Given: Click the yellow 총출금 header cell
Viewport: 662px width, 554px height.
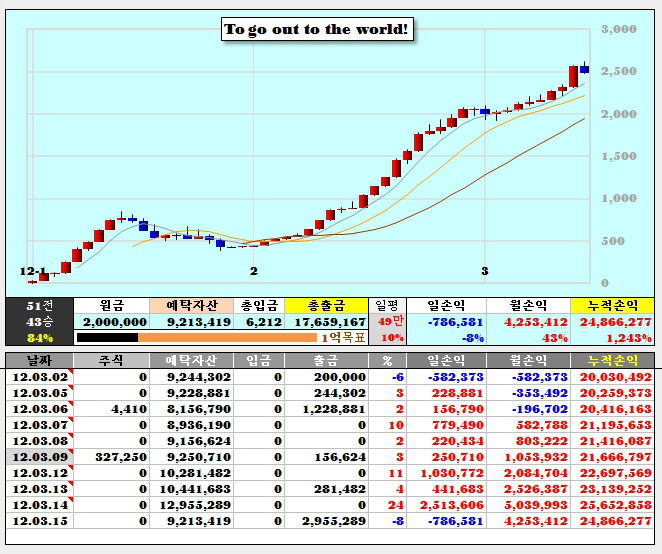Looking at the screenshot, I should (x=326, y=306).
